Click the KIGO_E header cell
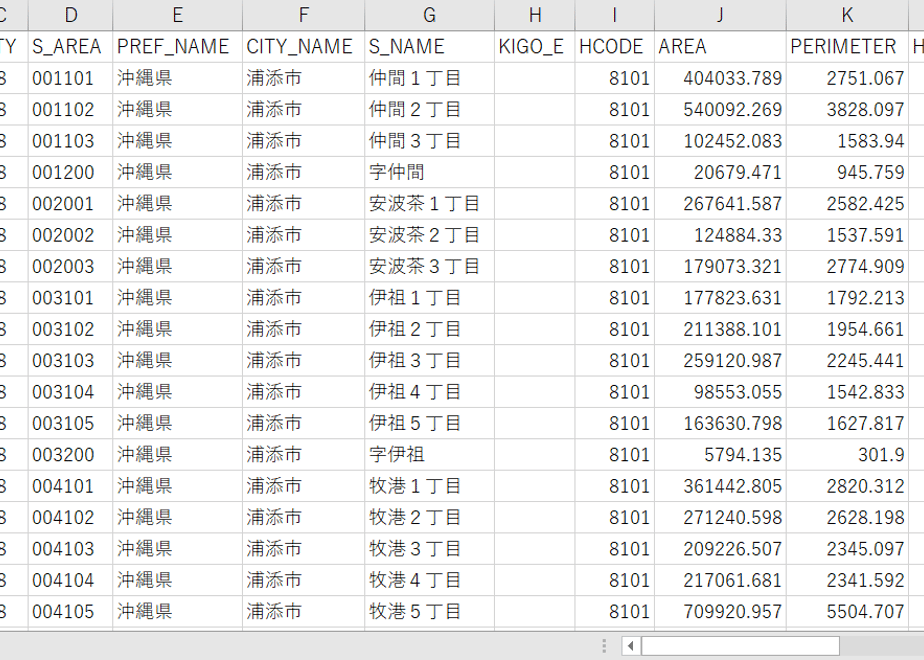 (534, 47)
